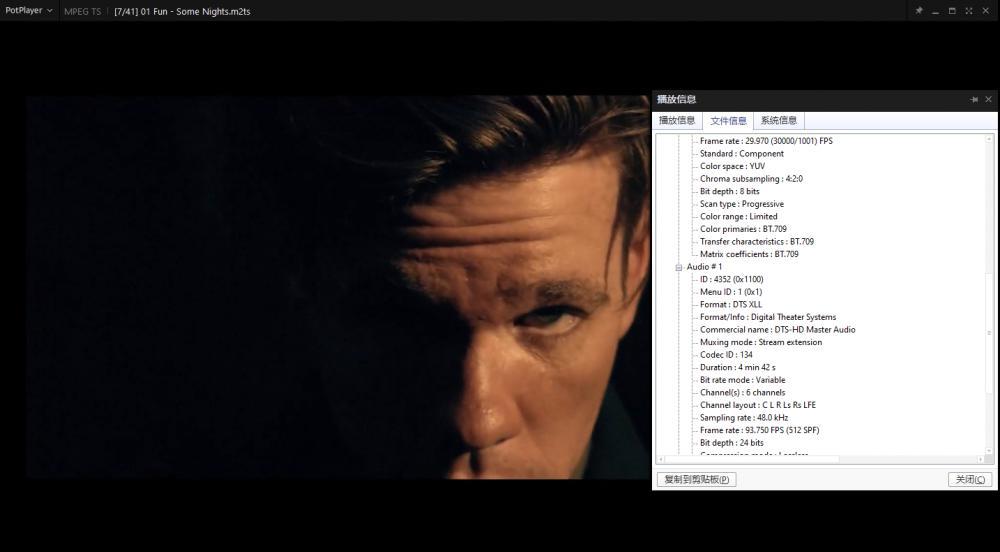Collapse the Audio #1 tree node
Image resolution: width=1000 pixels, height=552 pixels.
point(679,267)
